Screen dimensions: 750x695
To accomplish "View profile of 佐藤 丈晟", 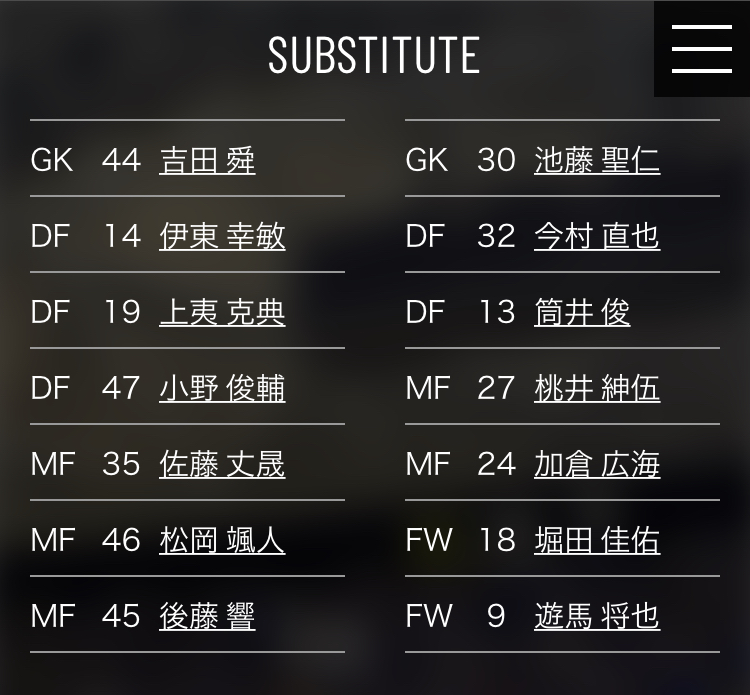I will 222,464.
